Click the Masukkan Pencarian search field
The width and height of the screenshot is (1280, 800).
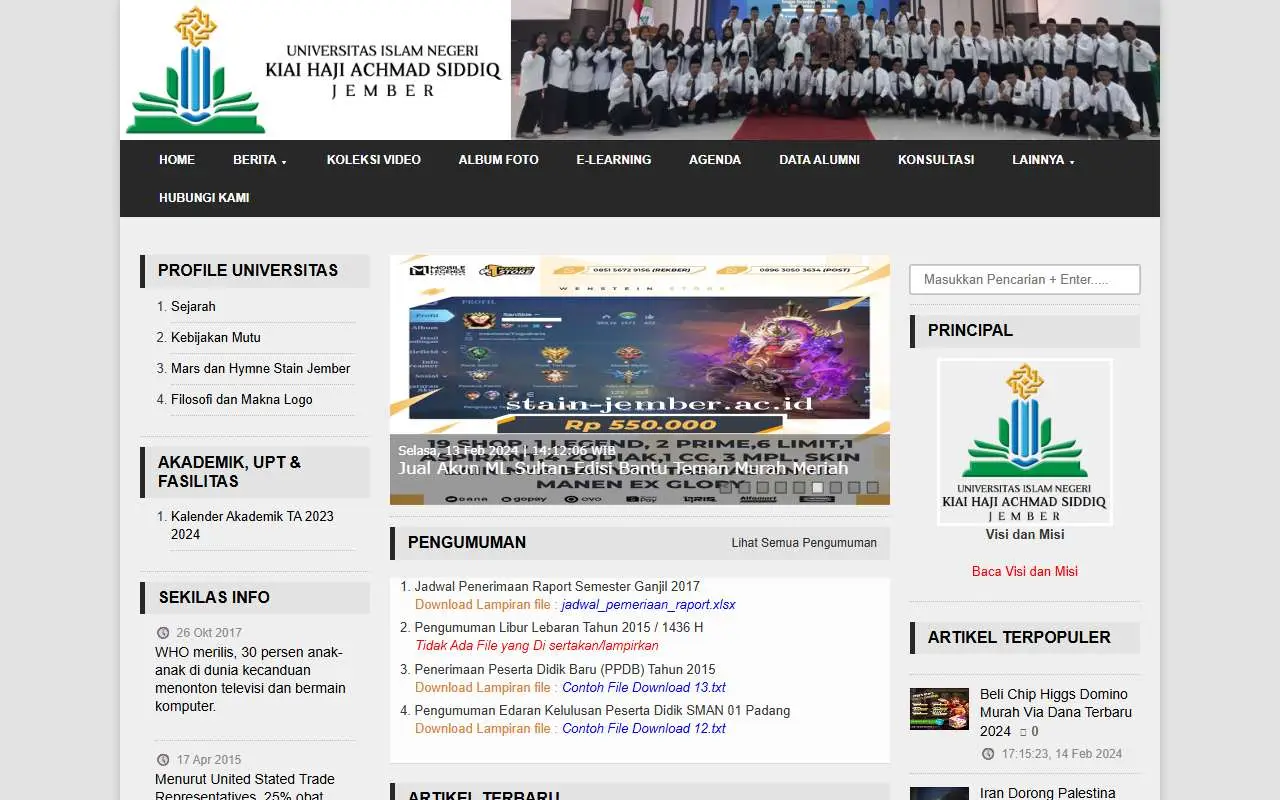point(1025,280)
